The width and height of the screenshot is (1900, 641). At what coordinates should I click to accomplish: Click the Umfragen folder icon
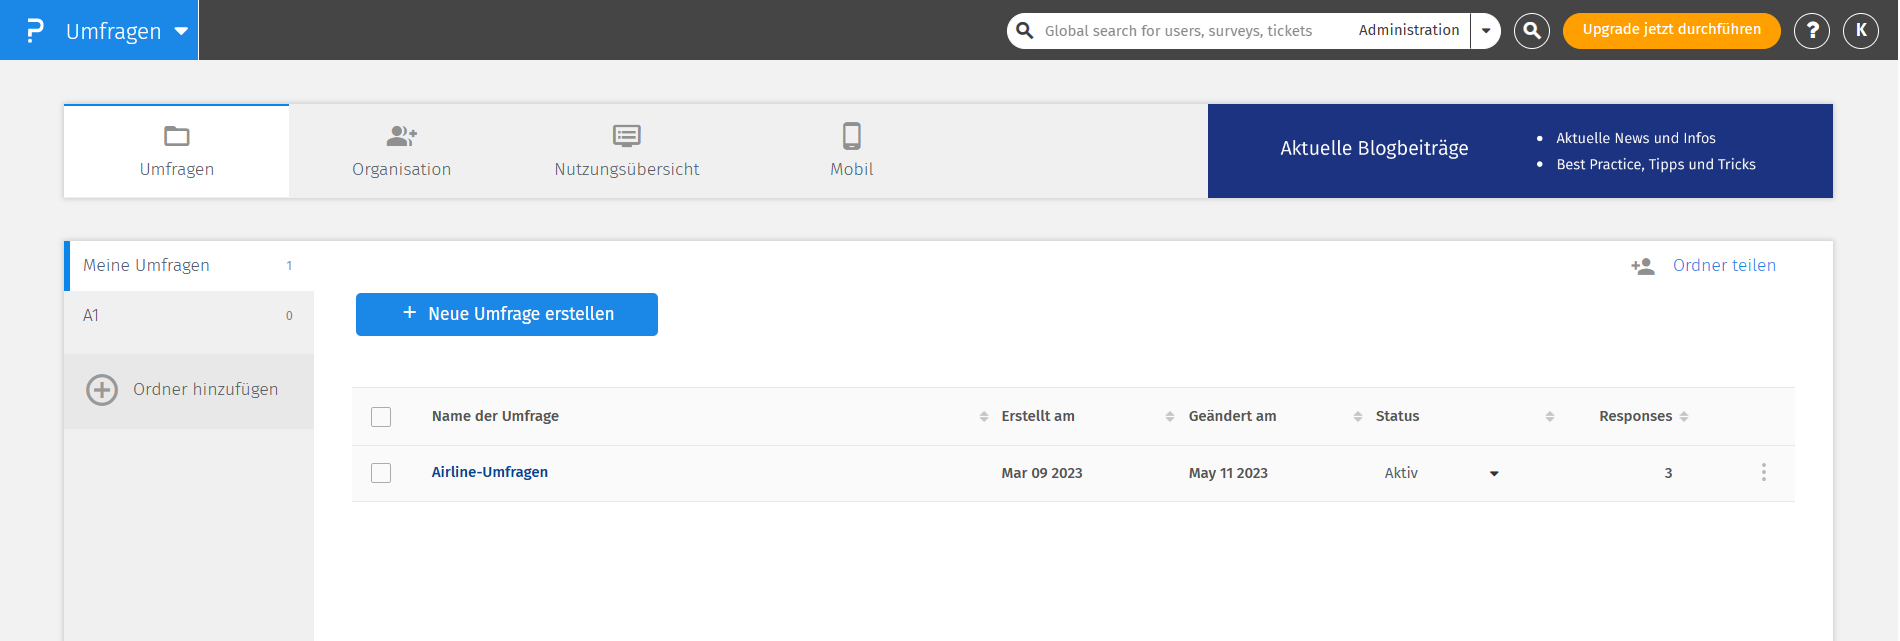coord(177,136)
